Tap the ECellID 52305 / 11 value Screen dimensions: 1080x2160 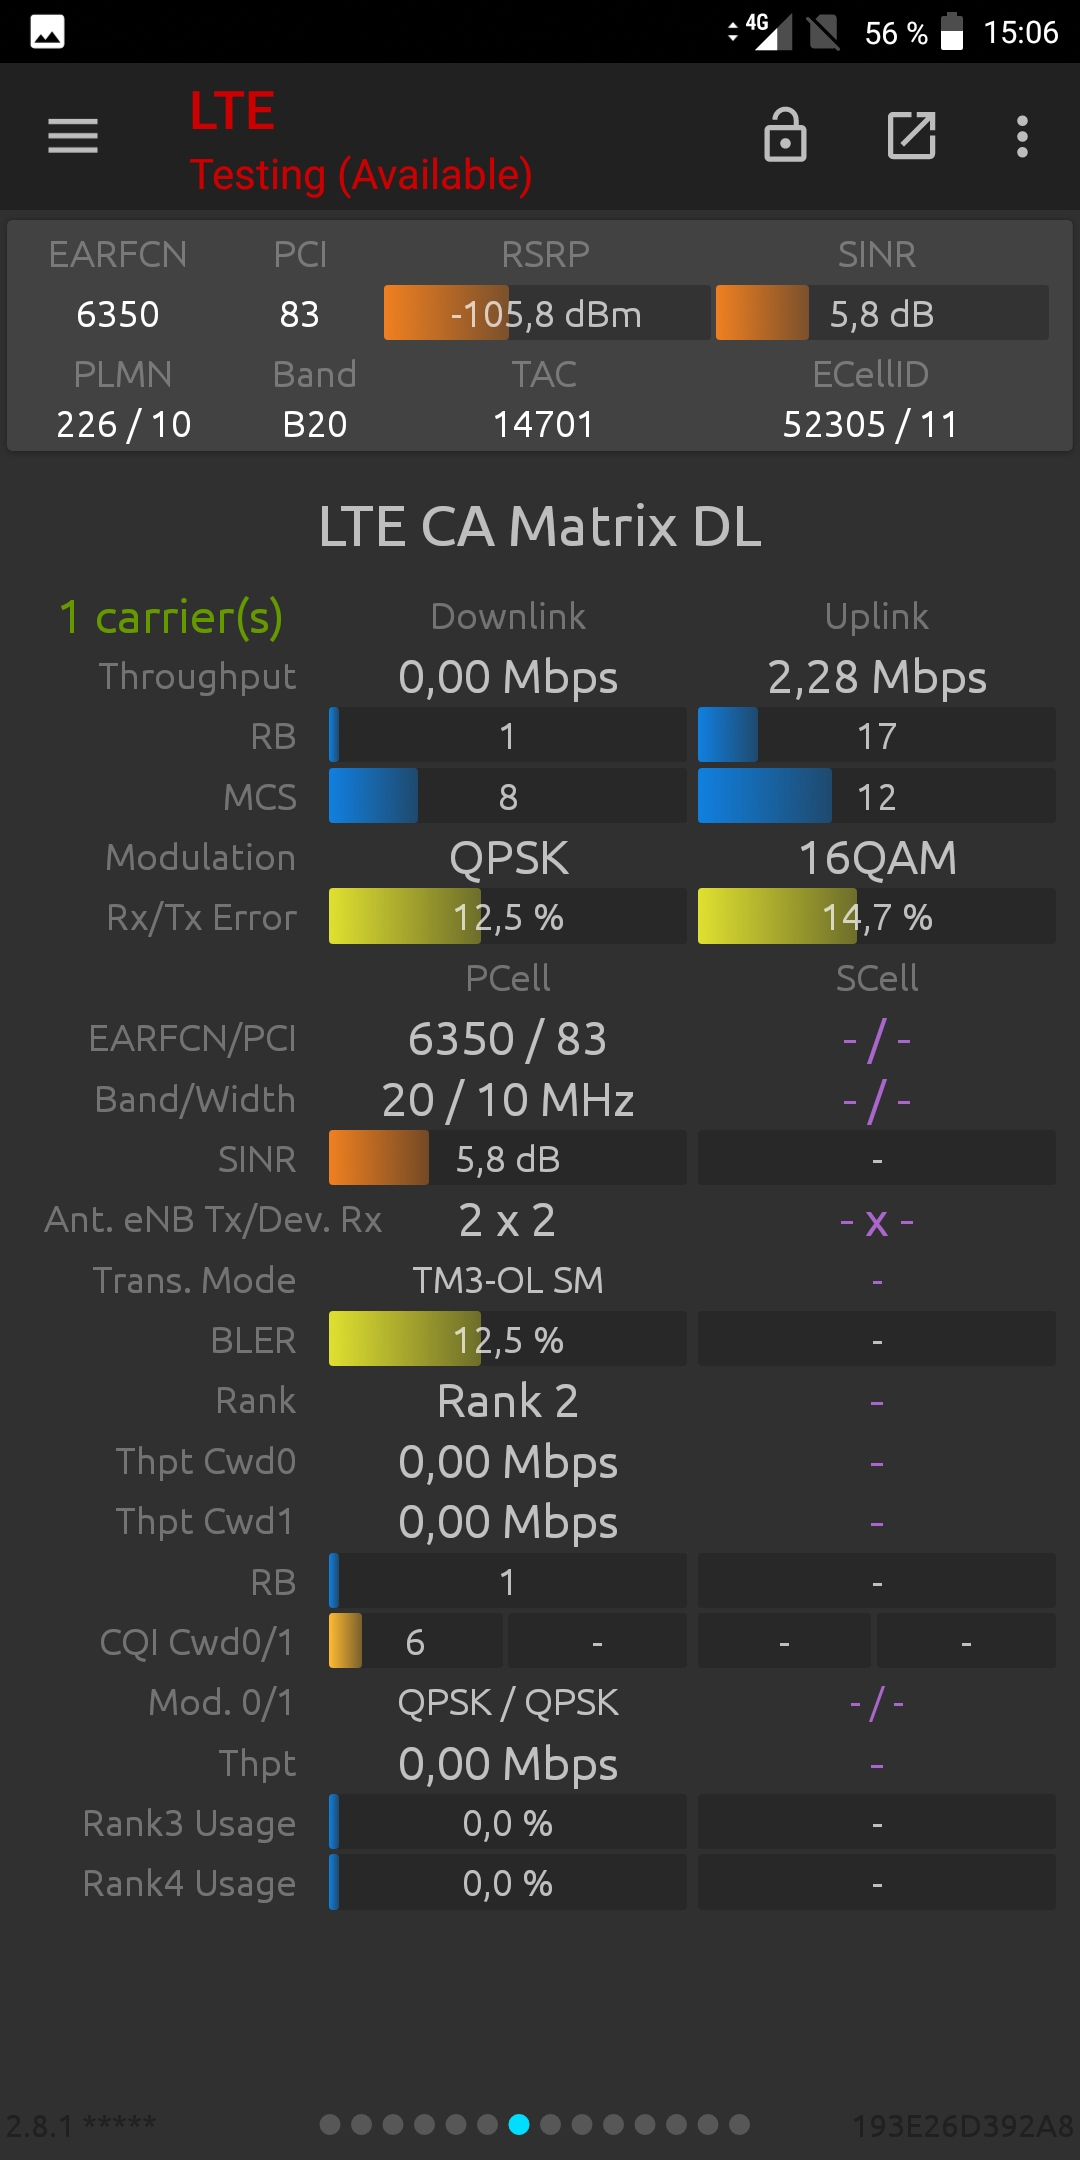click(x=870, y=425)
